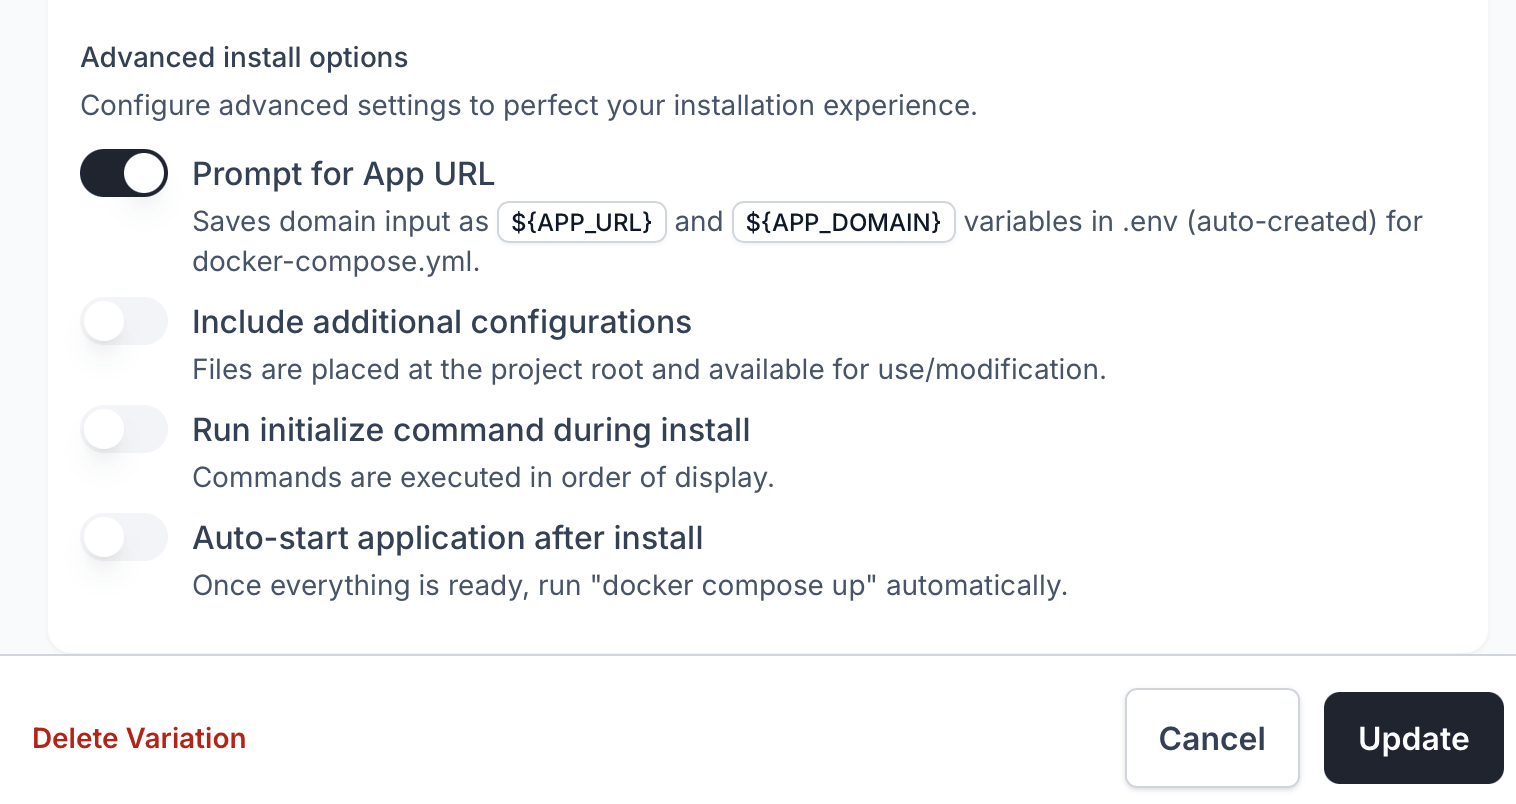Click the Saves domain input description text
The image size is (1516, 804).
point(340,221)
